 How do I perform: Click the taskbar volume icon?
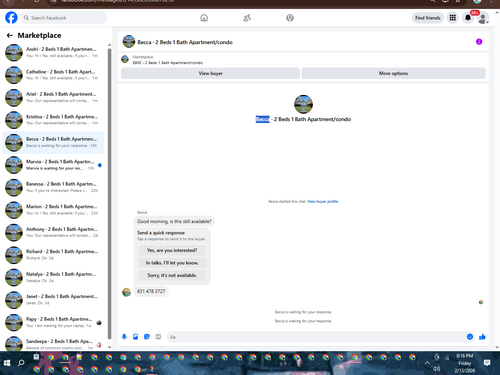(436, 369)
